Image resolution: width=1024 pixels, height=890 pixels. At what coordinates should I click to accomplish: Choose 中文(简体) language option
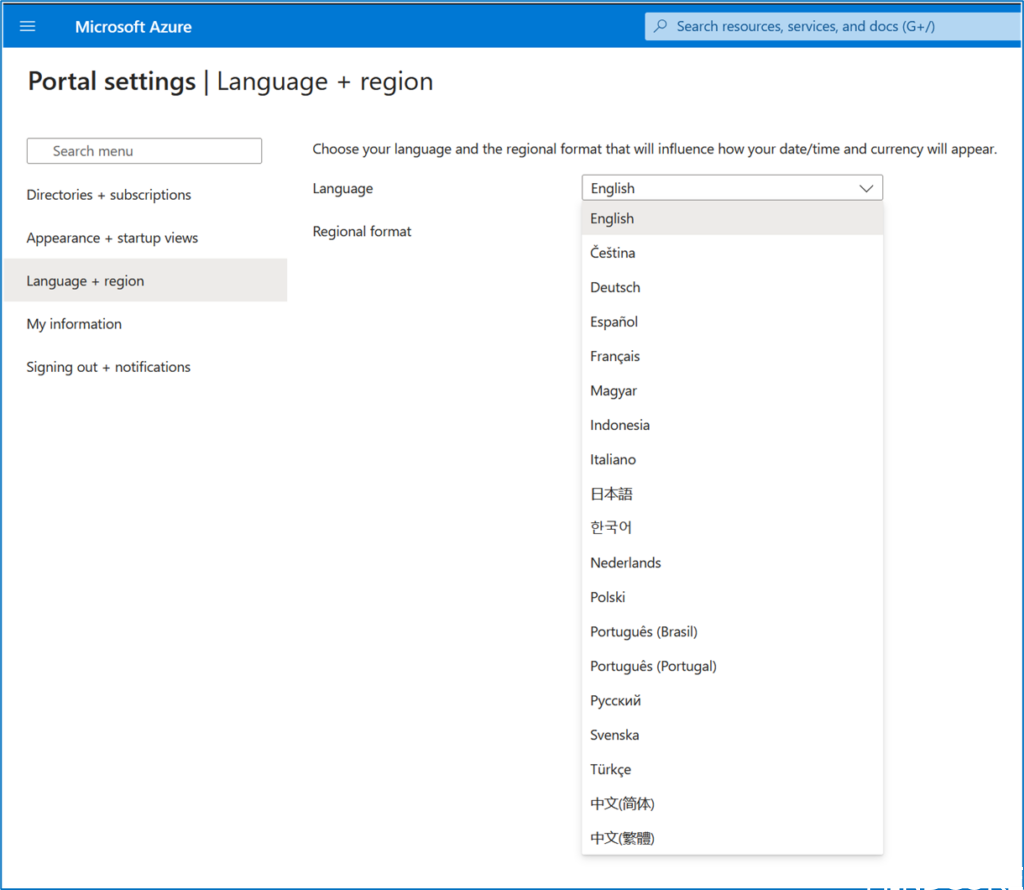pos(622,804)
